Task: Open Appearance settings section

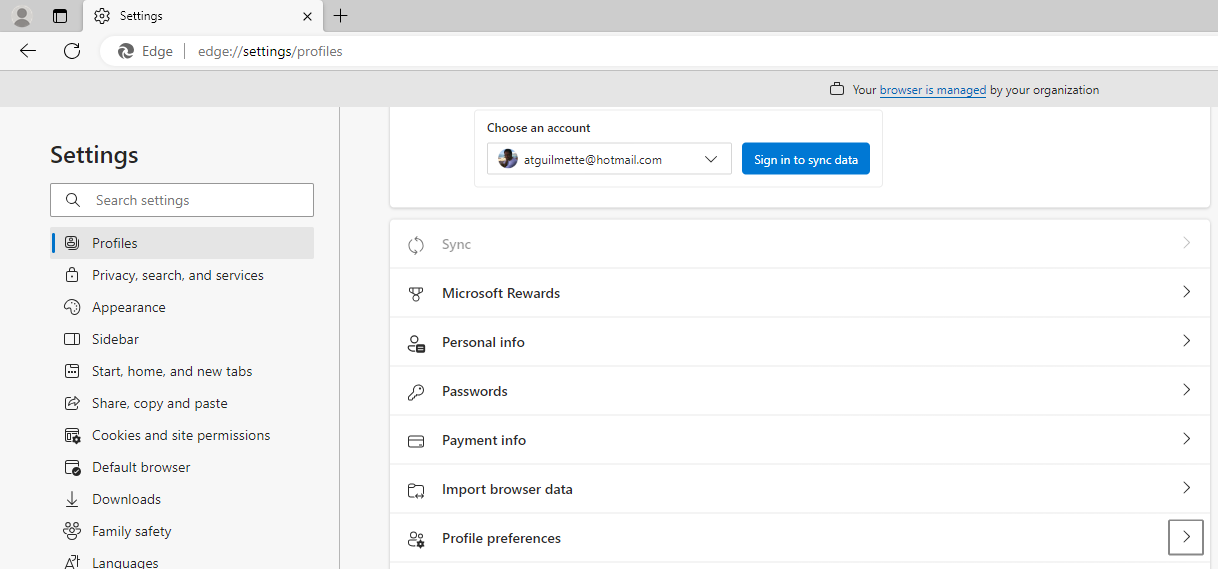Action: pyautogui.click(x=128, y=307)
